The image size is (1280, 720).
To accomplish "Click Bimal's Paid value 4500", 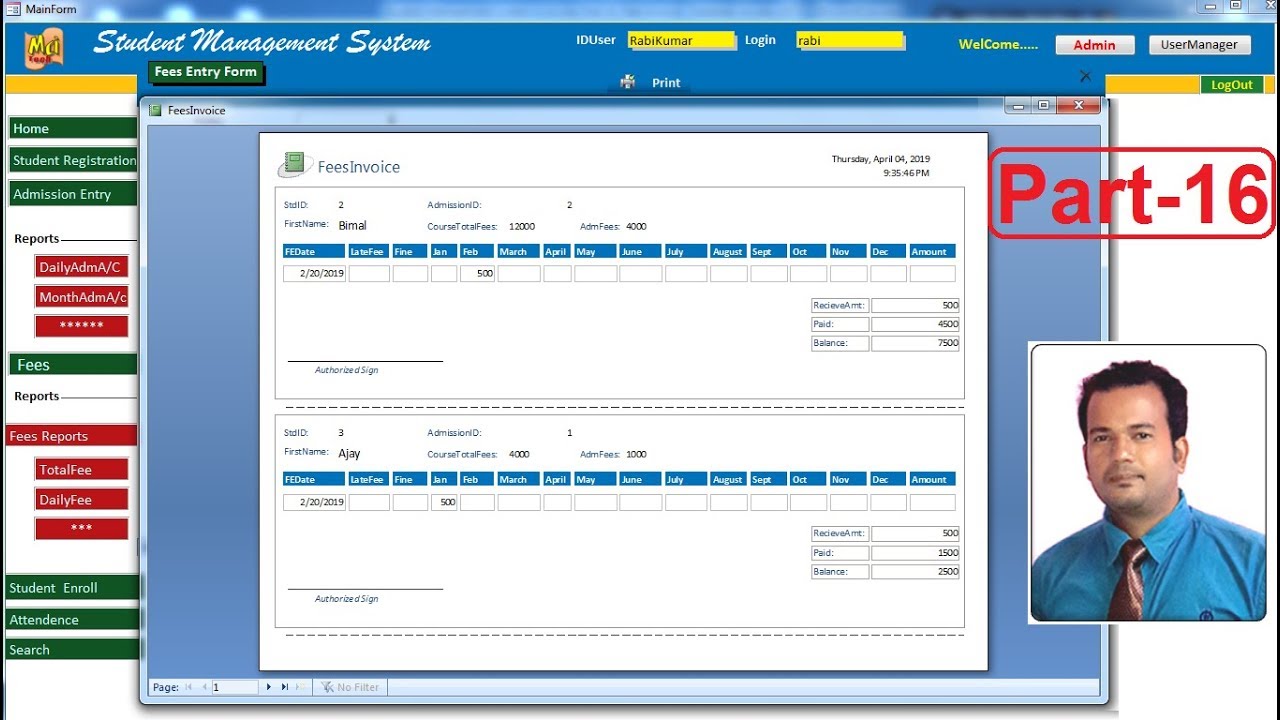I will coord(915,324).
